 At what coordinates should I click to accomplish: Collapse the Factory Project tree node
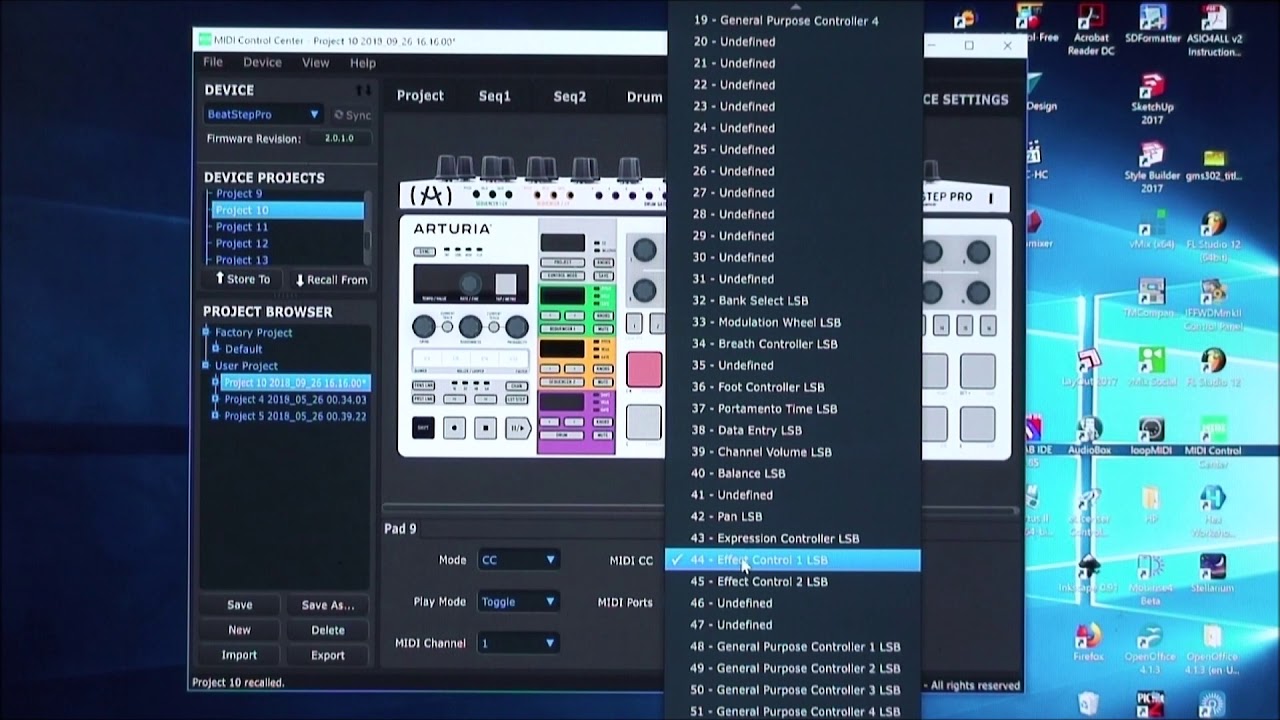[207, 332]
